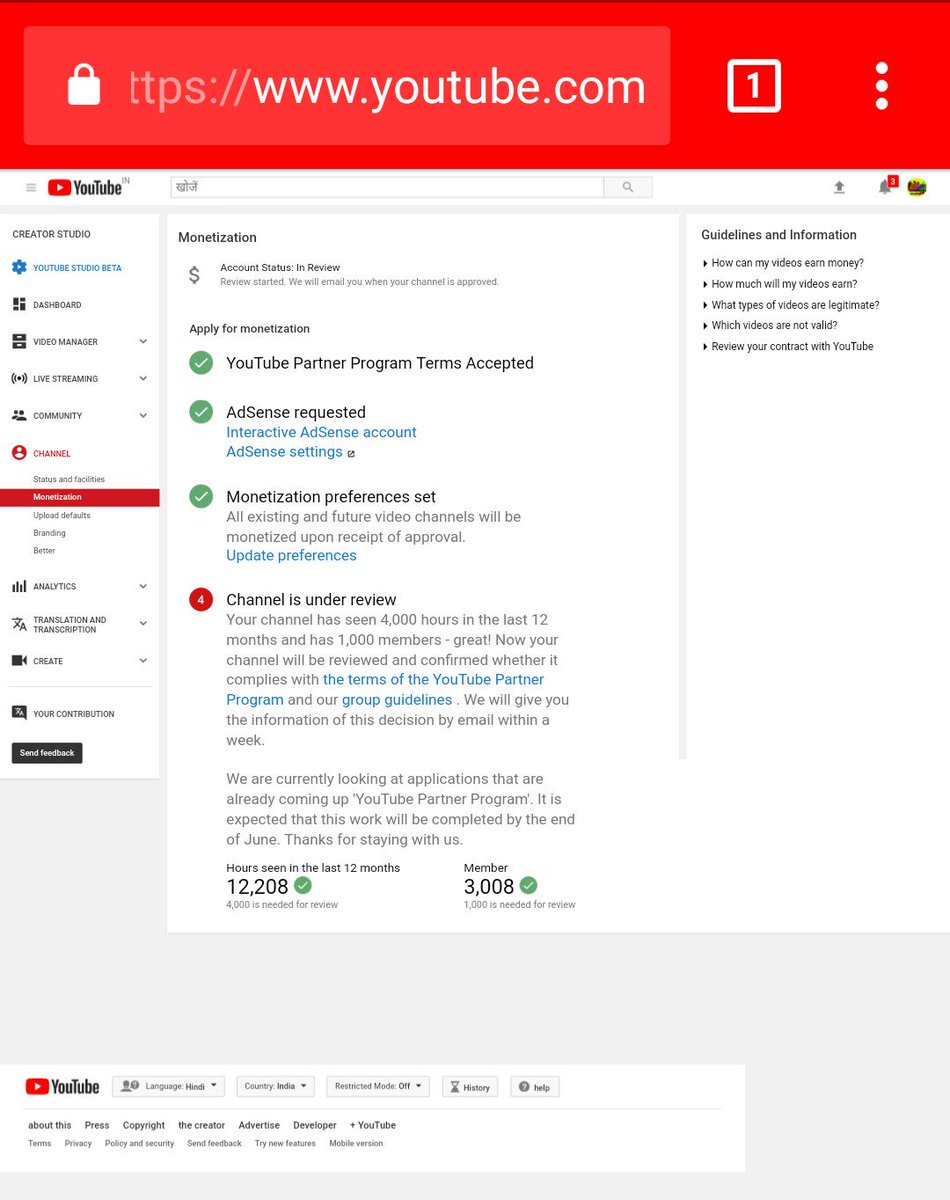Click the Live Streaming broadcast icon

pos(19,378)
